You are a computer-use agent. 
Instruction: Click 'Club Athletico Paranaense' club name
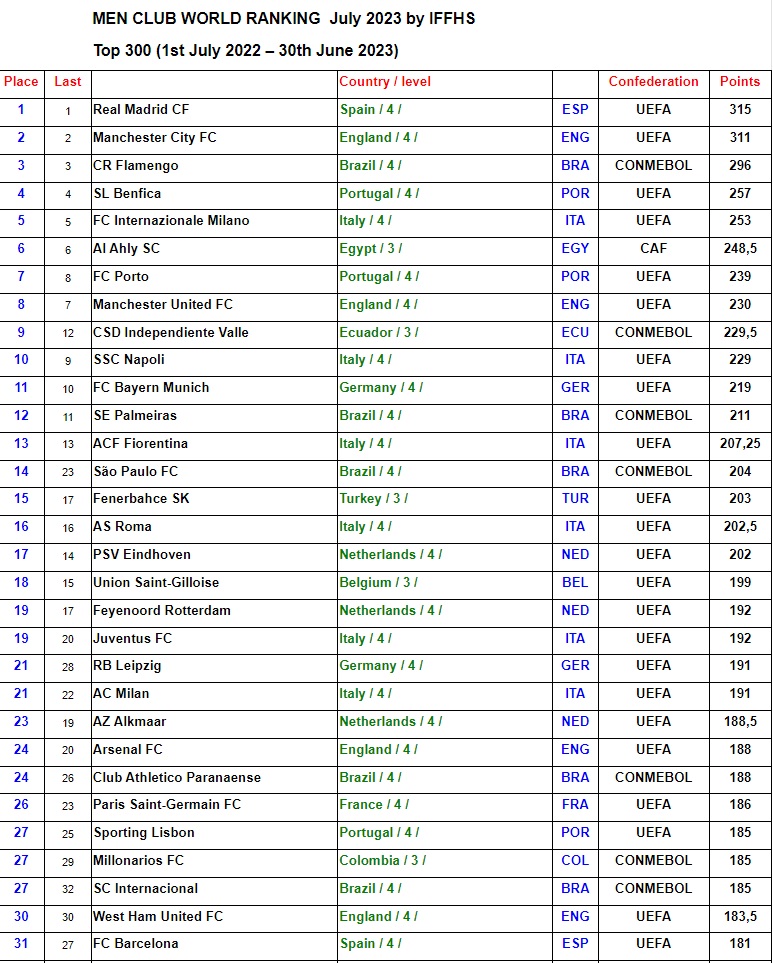177,777
